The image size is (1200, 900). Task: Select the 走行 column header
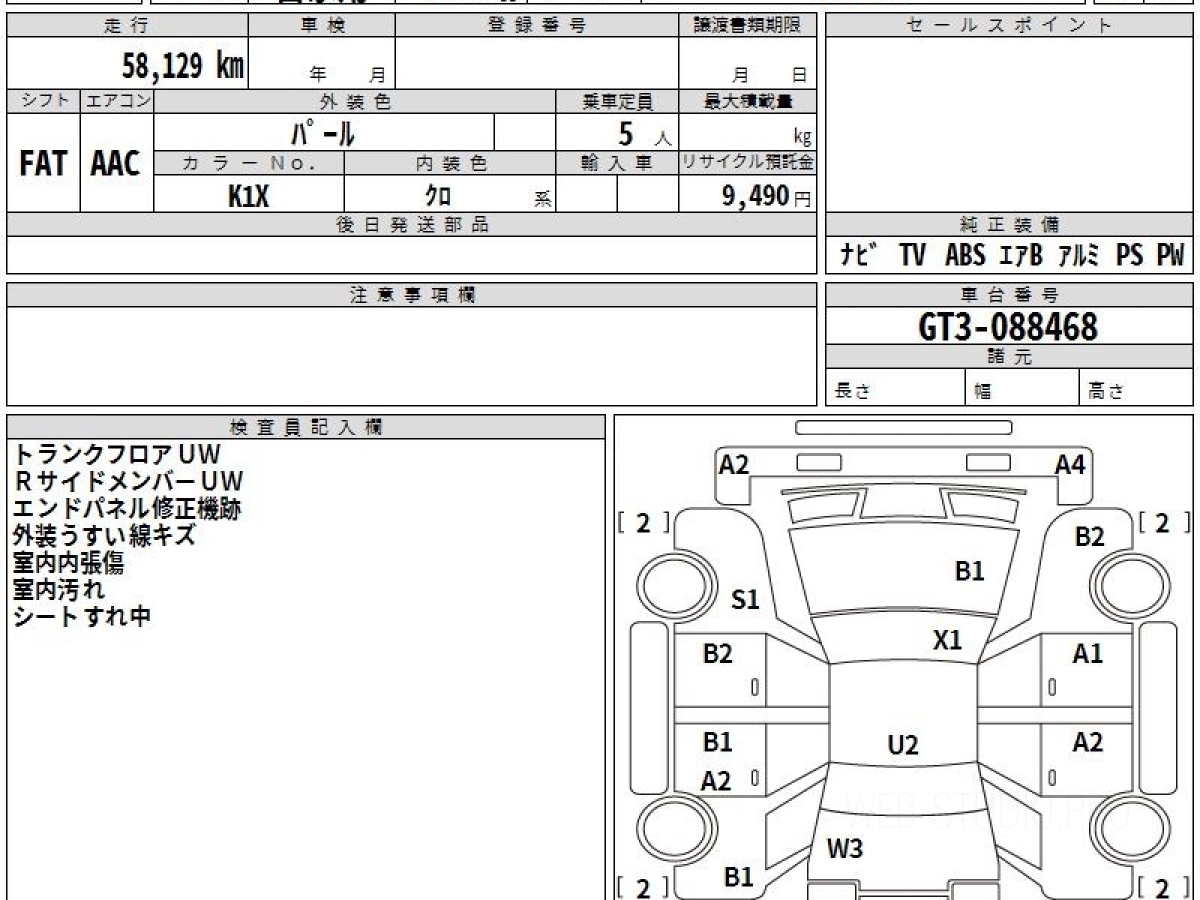127,26
